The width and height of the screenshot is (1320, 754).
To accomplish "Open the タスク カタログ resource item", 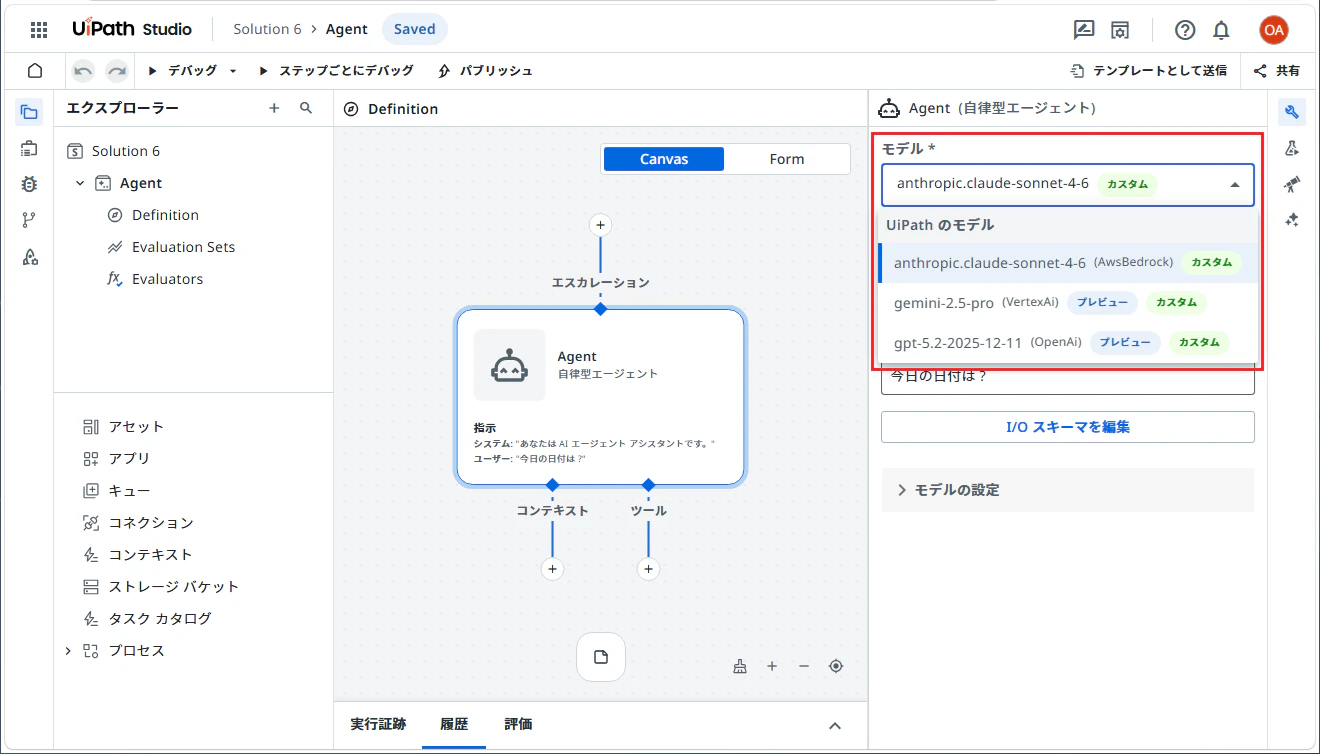I will pos(160,619).
